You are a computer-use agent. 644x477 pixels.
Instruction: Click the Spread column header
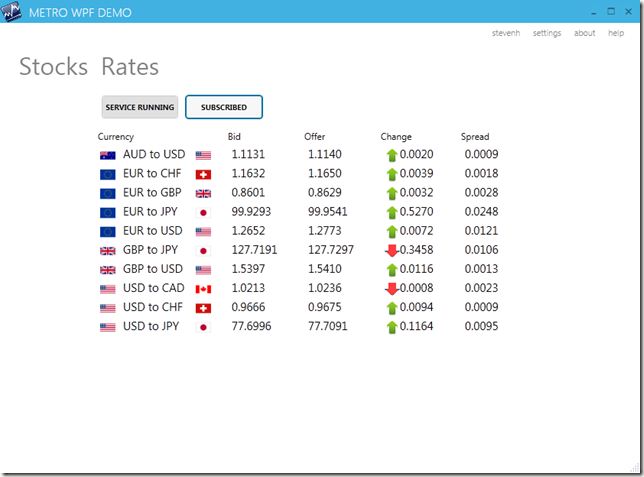coord(475,137)
